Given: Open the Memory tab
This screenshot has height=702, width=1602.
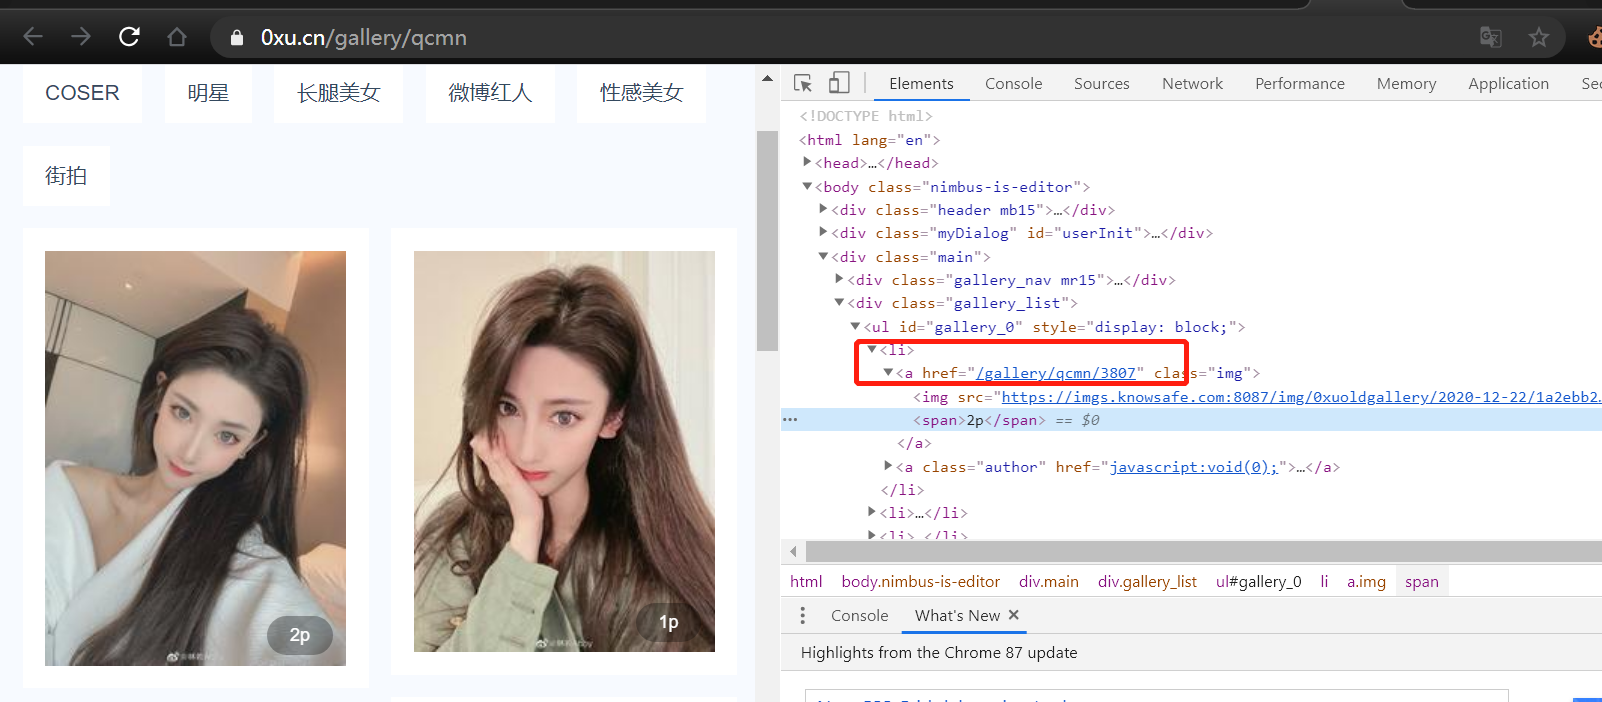Looking at the screenshot, I should pyautogui.click(x=1406, y=84).
